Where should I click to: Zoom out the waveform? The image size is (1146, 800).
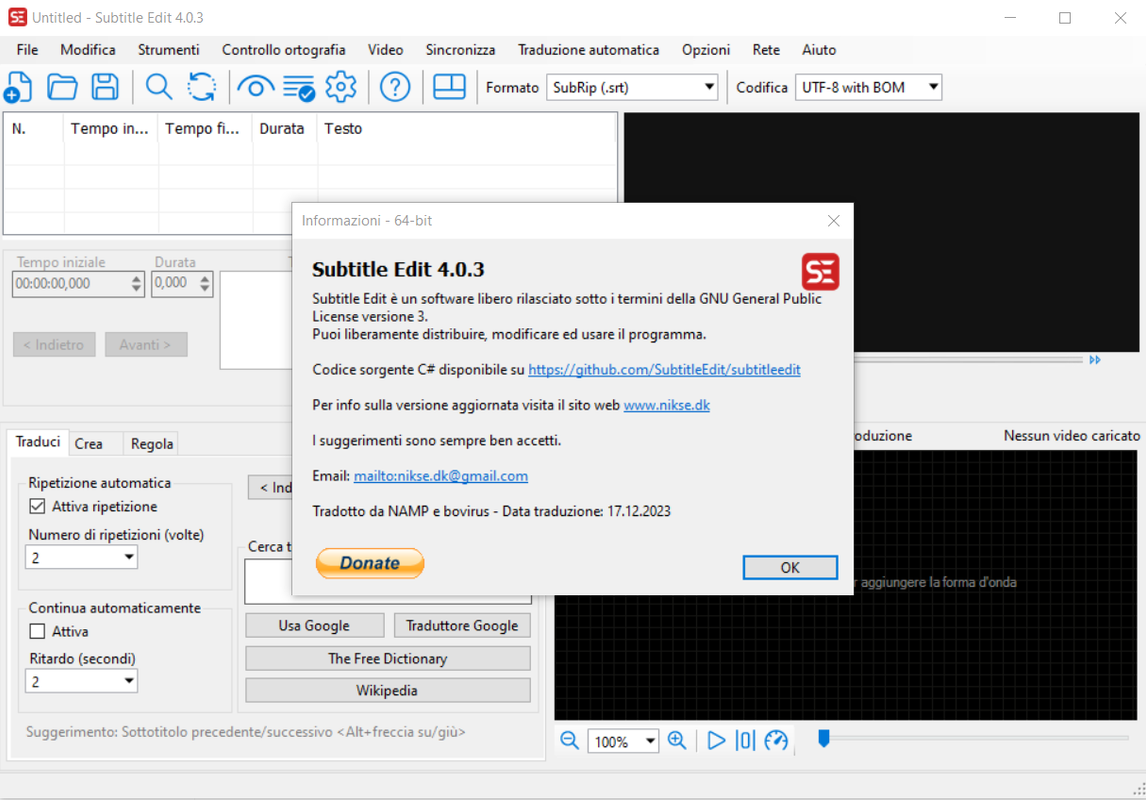[569, 740]
